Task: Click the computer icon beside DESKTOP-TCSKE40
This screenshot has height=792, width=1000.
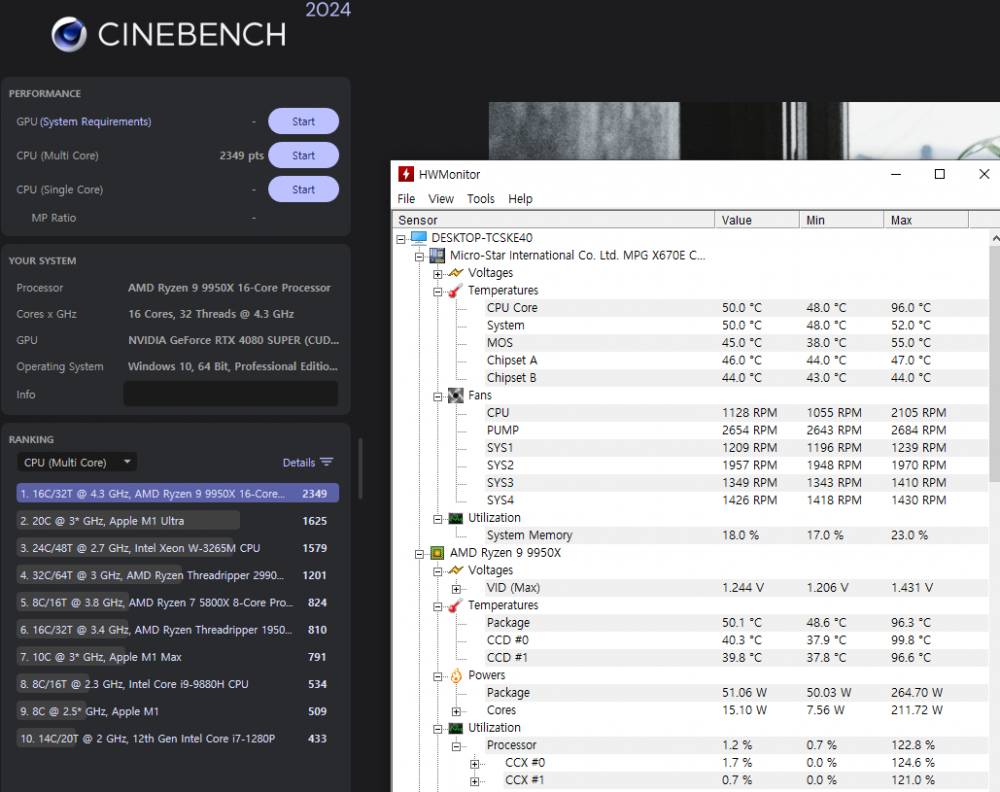Action: point(419,238)
